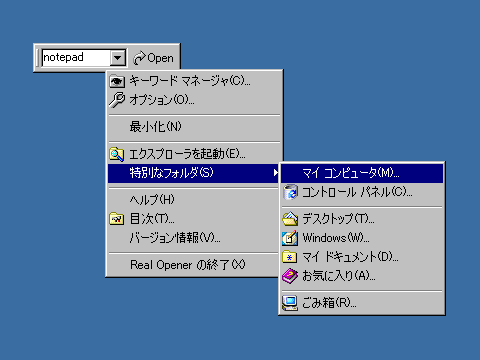480x360 pixels.
Task: Open the keyword dropdown arrow
Action: tap(117, 58)
